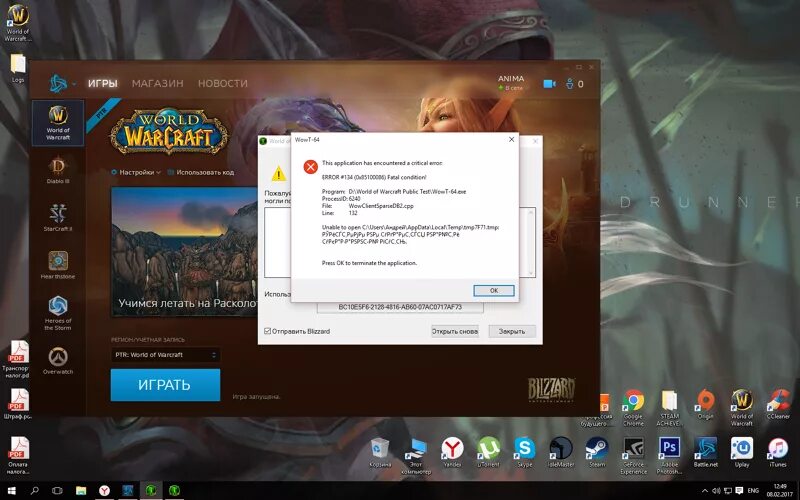Click the blue ИГРАТЬ button
This screenshot has width=800, height=500.
tap(165, 385)
